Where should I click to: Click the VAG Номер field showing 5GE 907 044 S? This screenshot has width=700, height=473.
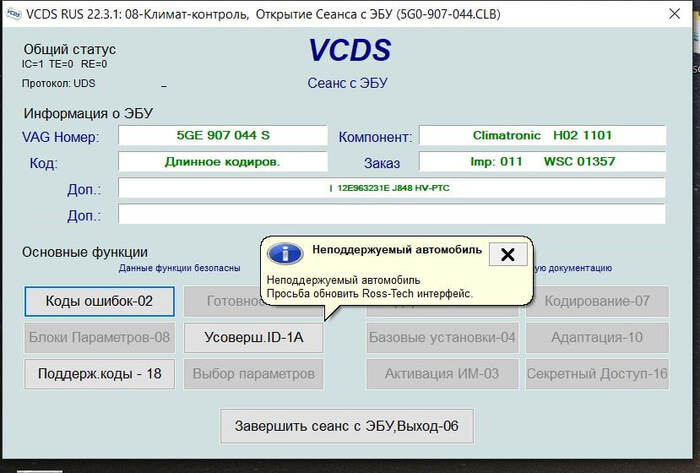point(222,135)
